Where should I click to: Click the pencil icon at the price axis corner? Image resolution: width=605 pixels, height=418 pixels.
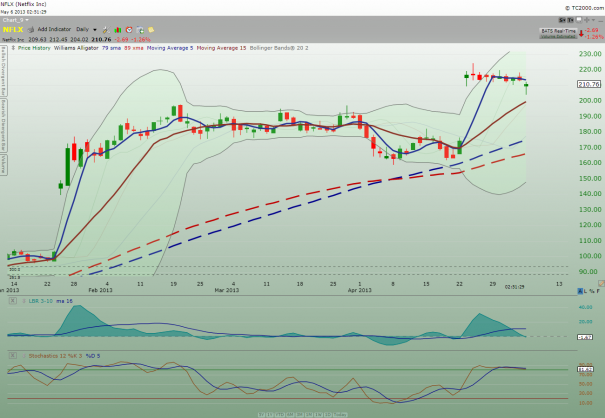pyautogui.click(x=601, y=283)
